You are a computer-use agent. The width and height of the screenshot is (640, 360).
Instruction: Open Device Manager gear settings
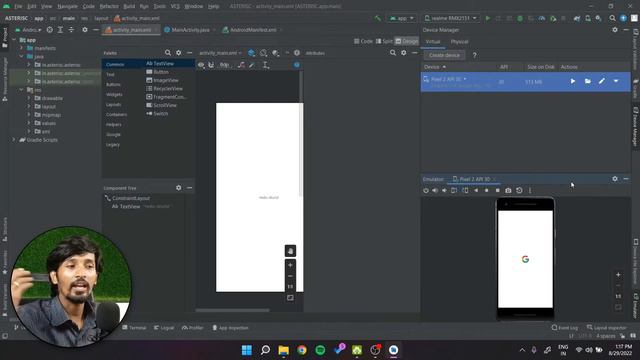(x=615, y=30)
